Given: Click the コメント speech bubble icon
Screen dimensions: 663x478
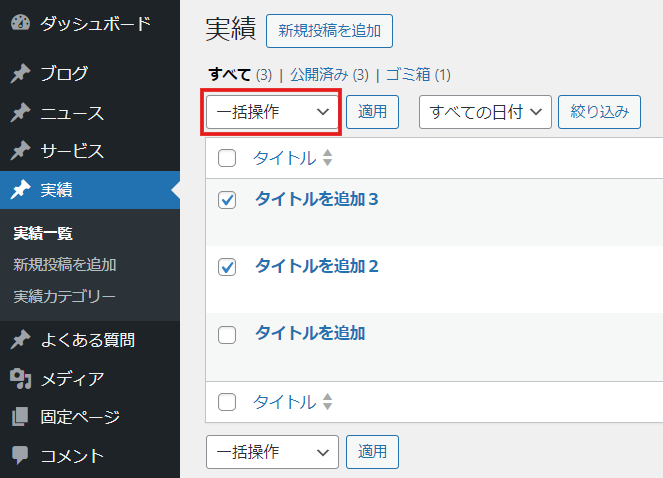Looking at the screenshot, I should [x=20, y=455].
